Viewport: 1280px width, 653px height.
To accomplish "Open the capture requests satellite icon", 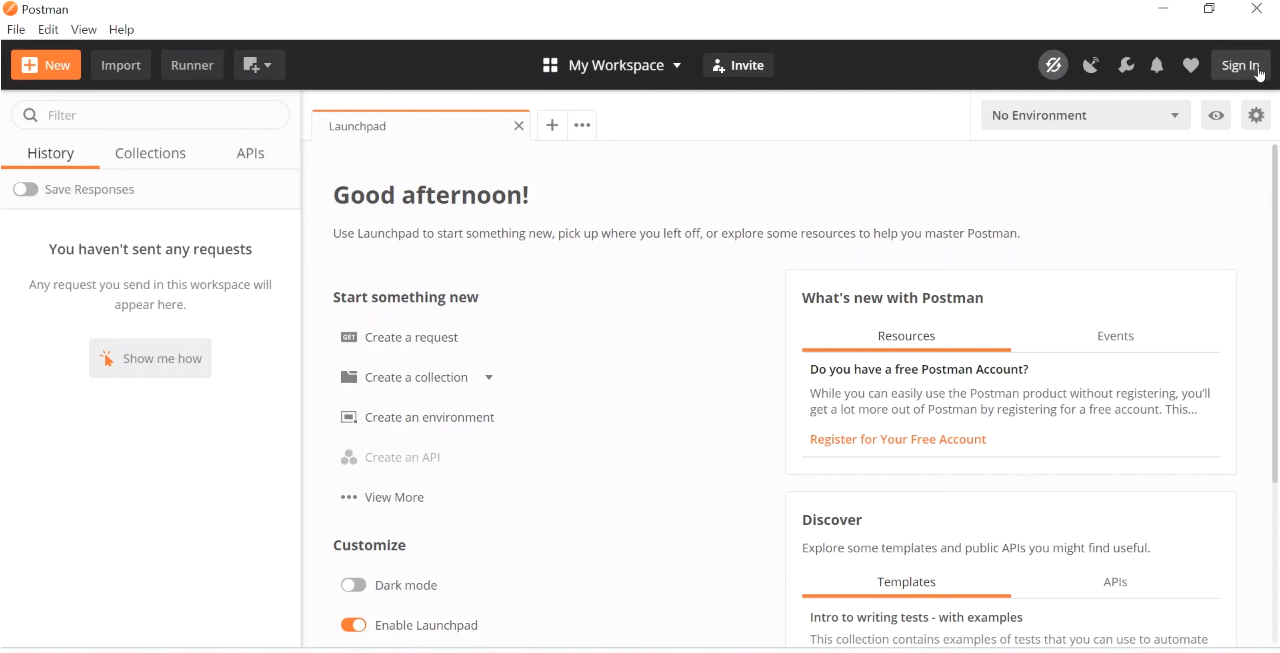I will point(1091,65).
